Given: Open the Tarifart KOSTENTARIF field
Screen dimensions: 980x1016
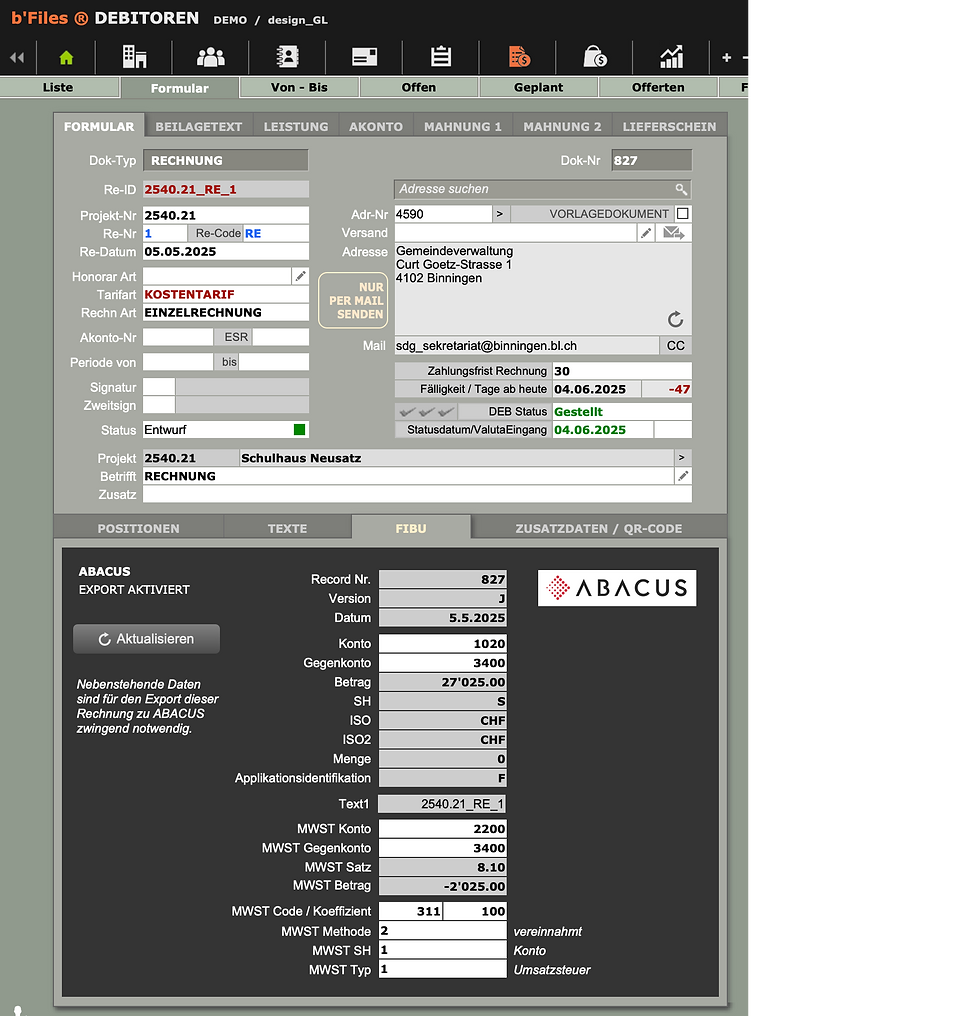Looking at the screenshot, I should pyautogui.click(x=226, y=294).
